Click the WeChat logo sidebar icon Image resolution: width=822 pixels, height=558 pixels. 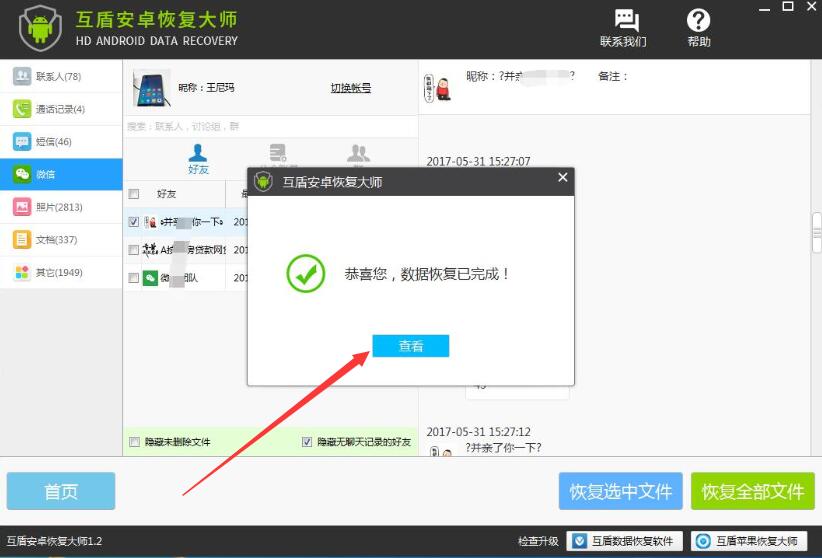pyautogui.click(x=21, y=174)
